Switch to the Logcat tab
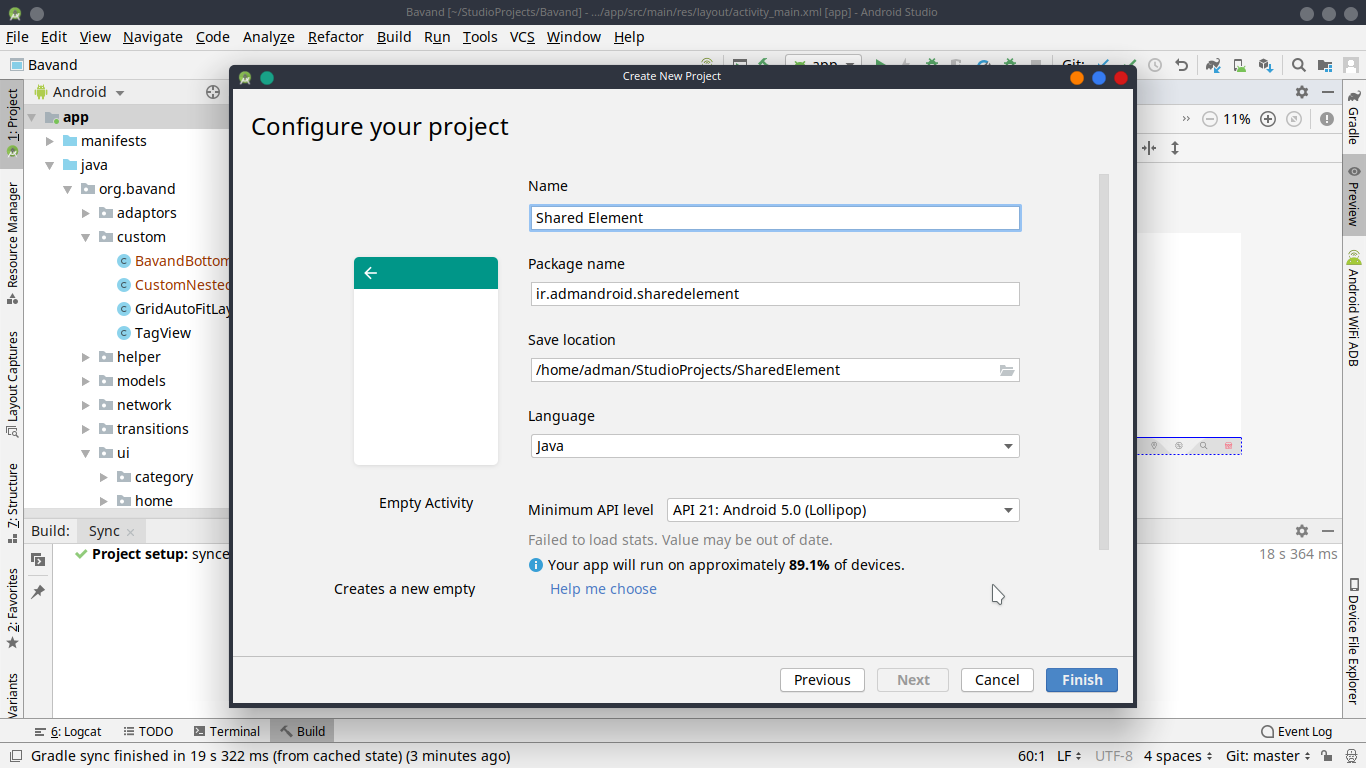Viewport: 1366px width, 768px height. 68,732
